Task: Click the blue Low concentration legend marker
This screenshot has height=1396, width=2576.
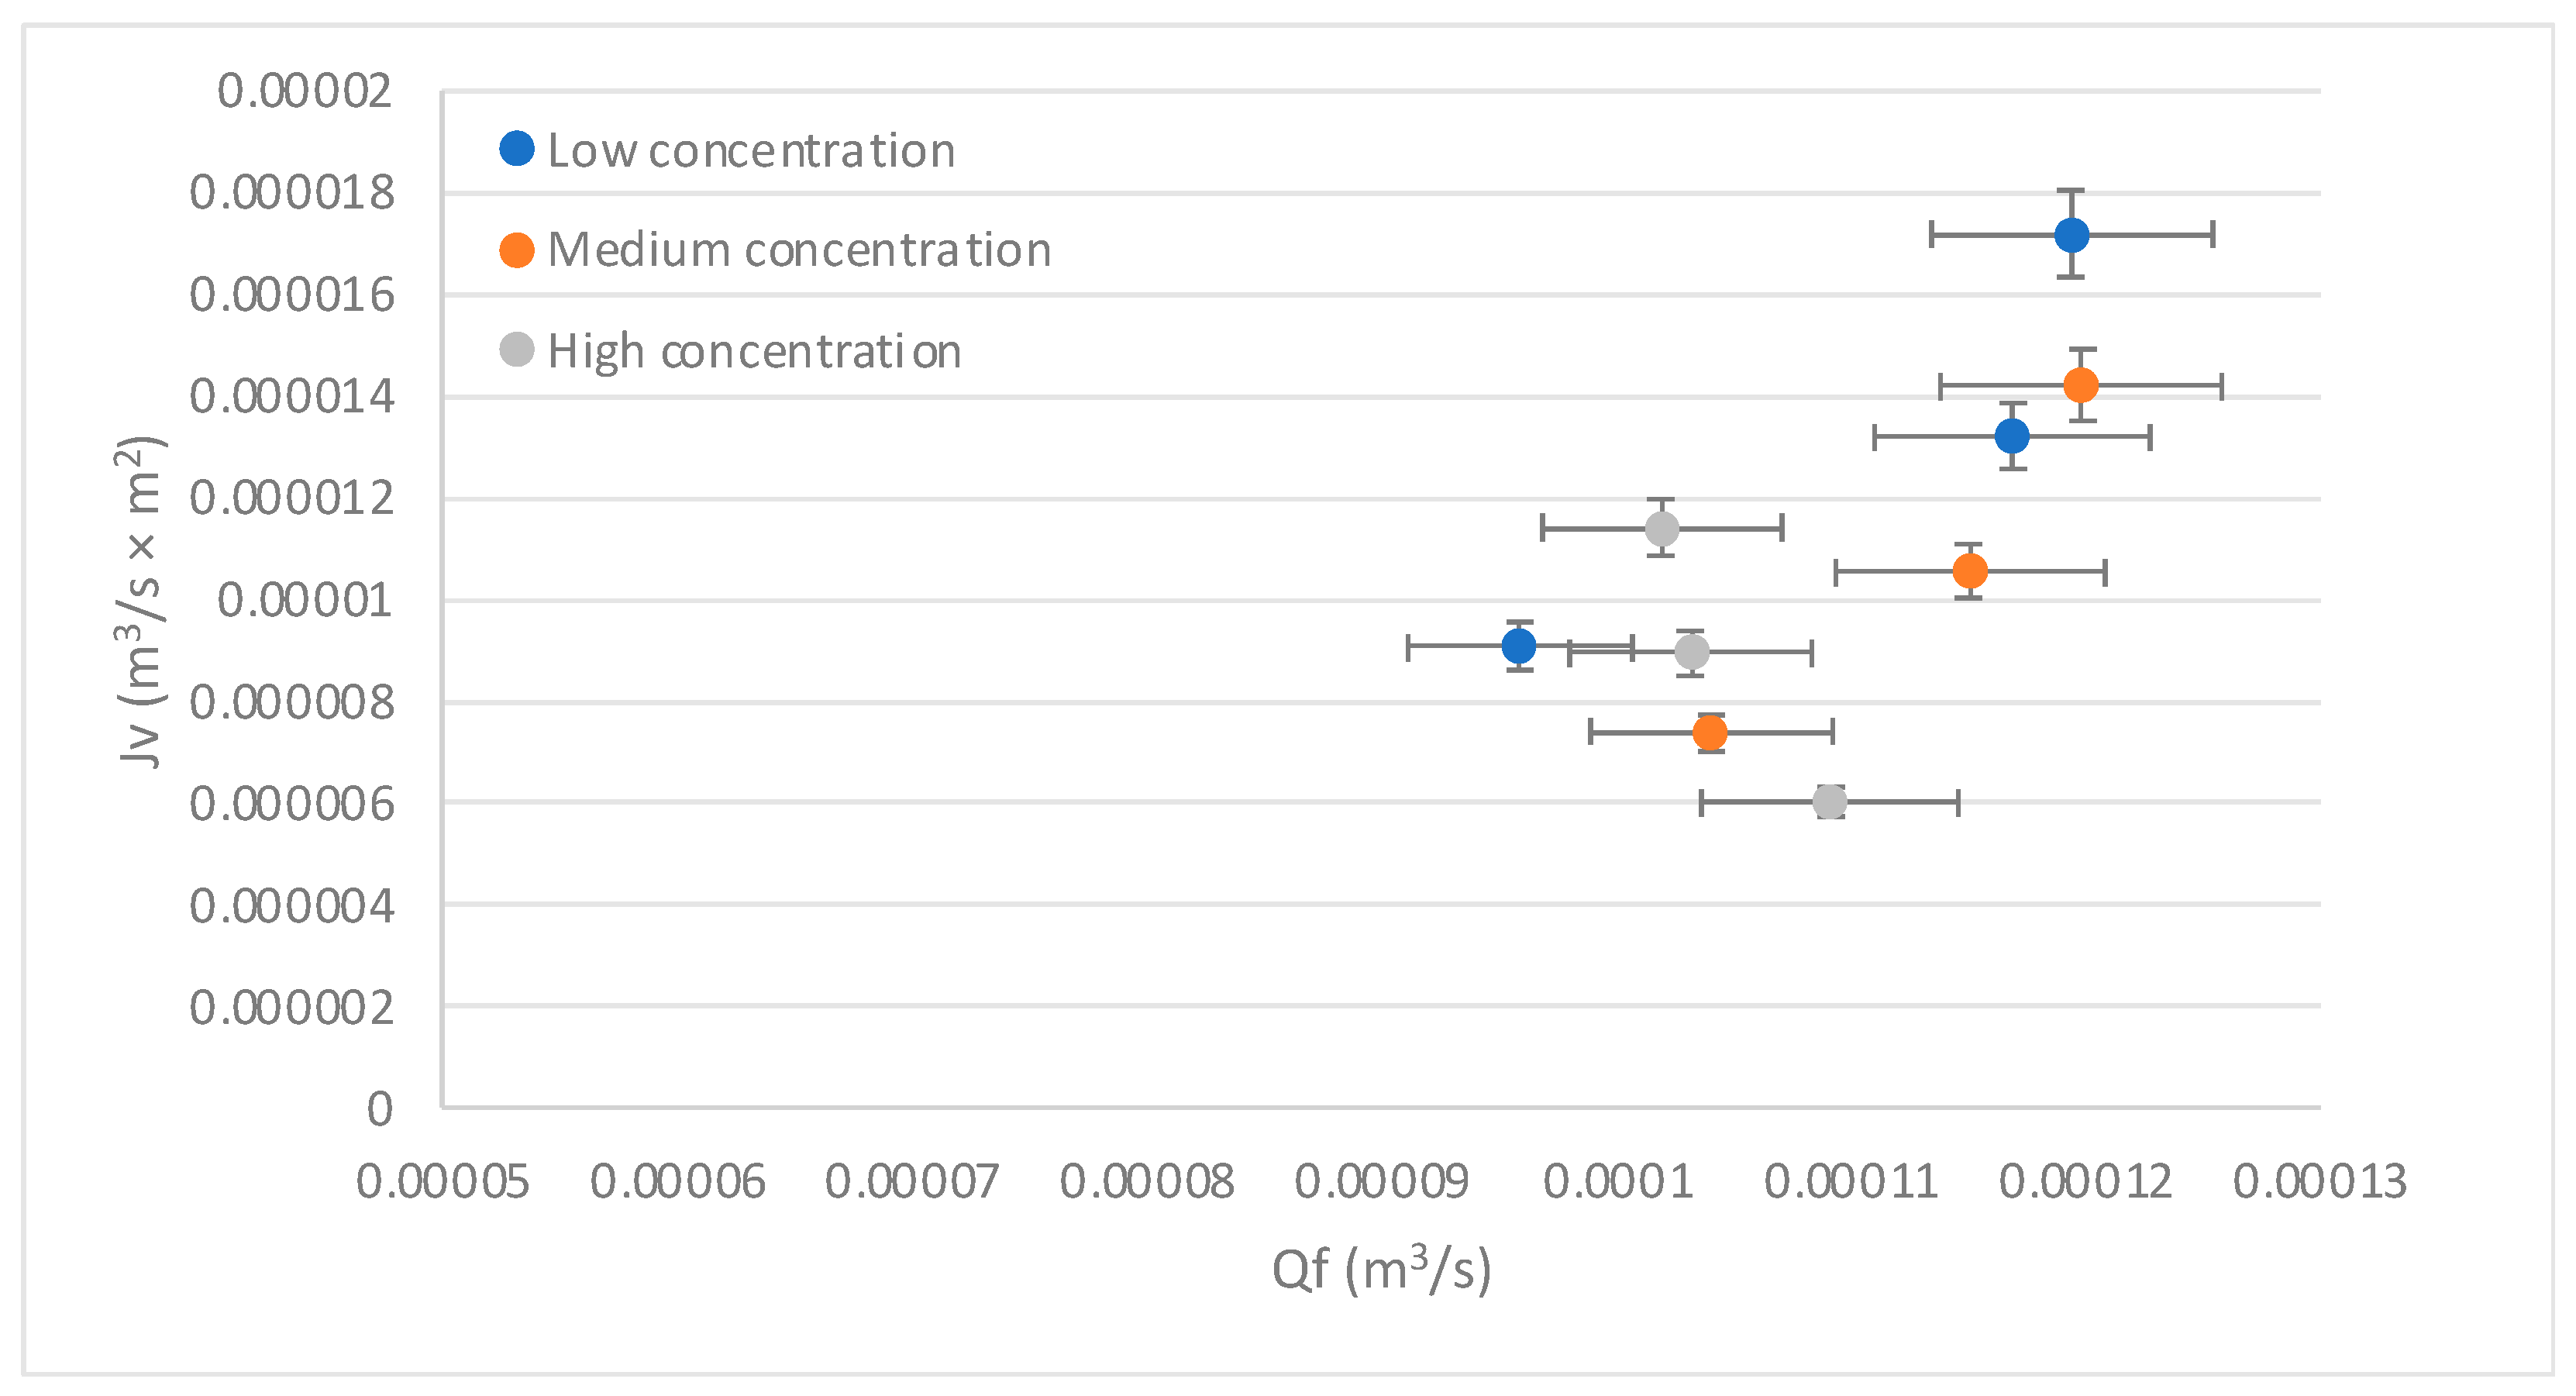Action: (x=517, y=150)
